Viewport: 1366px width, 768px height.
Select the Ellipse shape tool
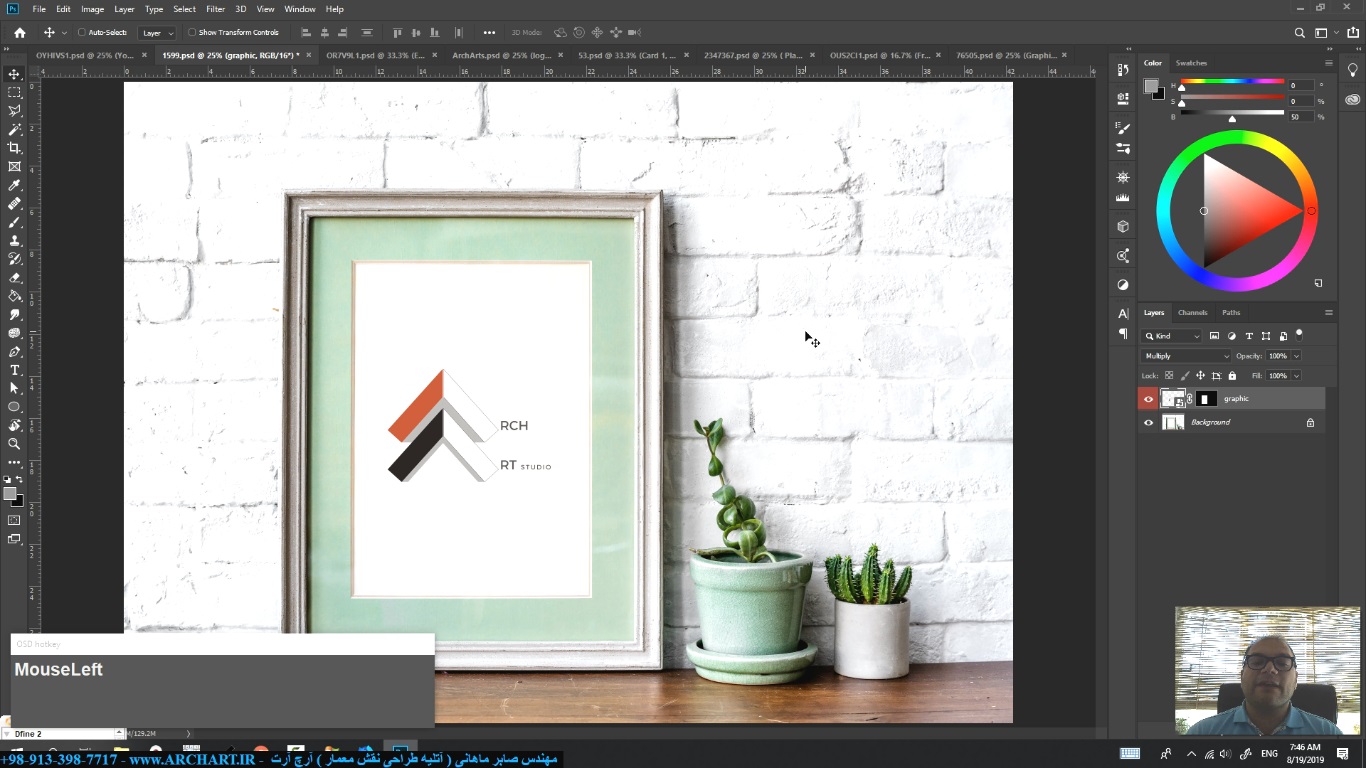[x=14, y=407]
